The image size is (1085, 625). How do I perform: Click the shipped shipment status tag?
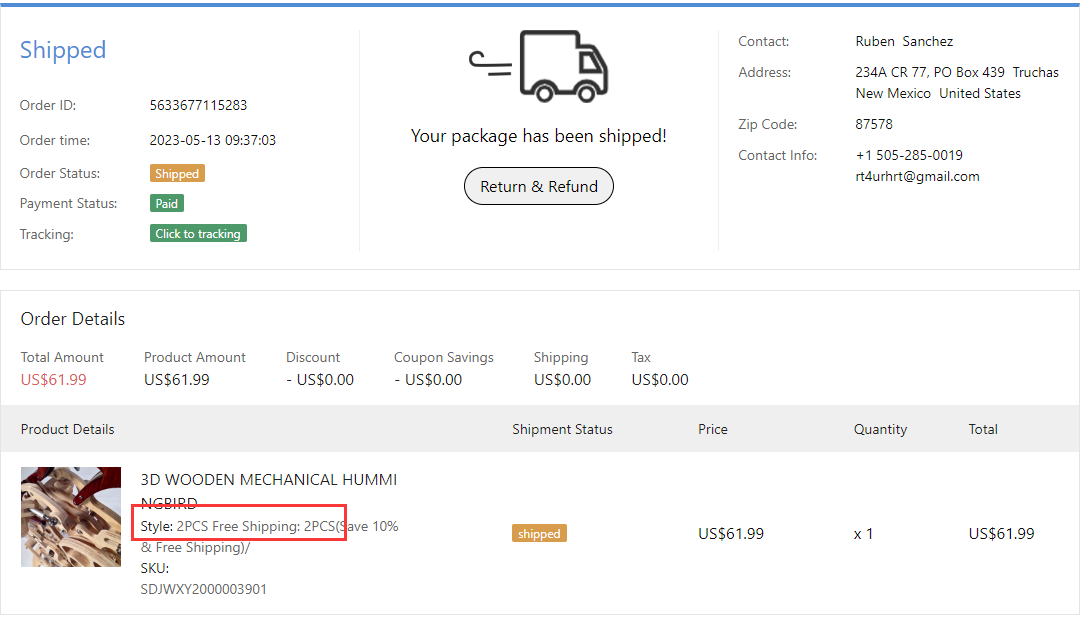[539, 534]
